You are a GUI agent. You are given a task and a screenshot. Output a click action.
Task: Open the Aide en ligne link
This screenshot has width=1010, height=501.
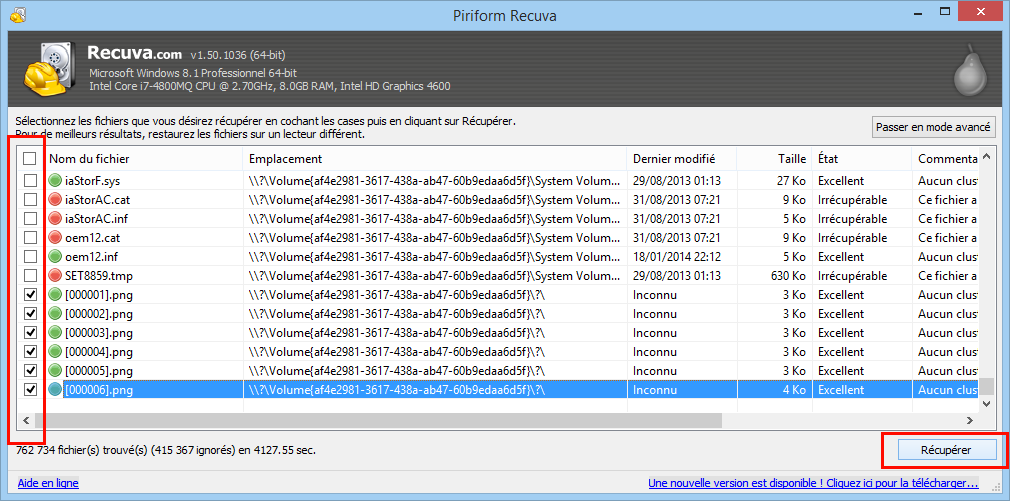click(48, 483)
